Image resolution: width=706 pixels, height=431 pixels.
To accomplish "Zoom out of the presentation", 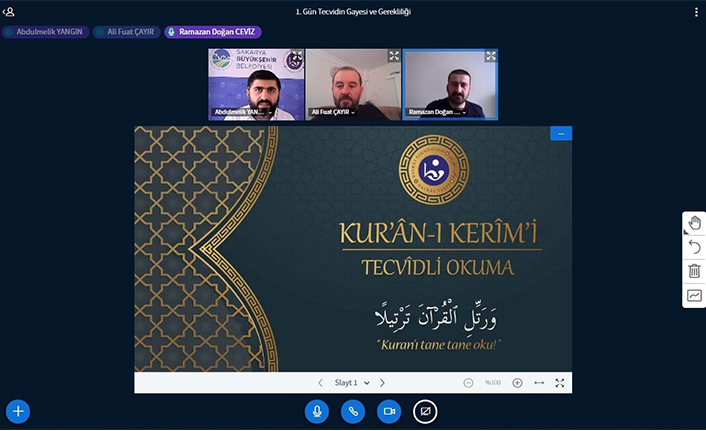I will [468, 383].
